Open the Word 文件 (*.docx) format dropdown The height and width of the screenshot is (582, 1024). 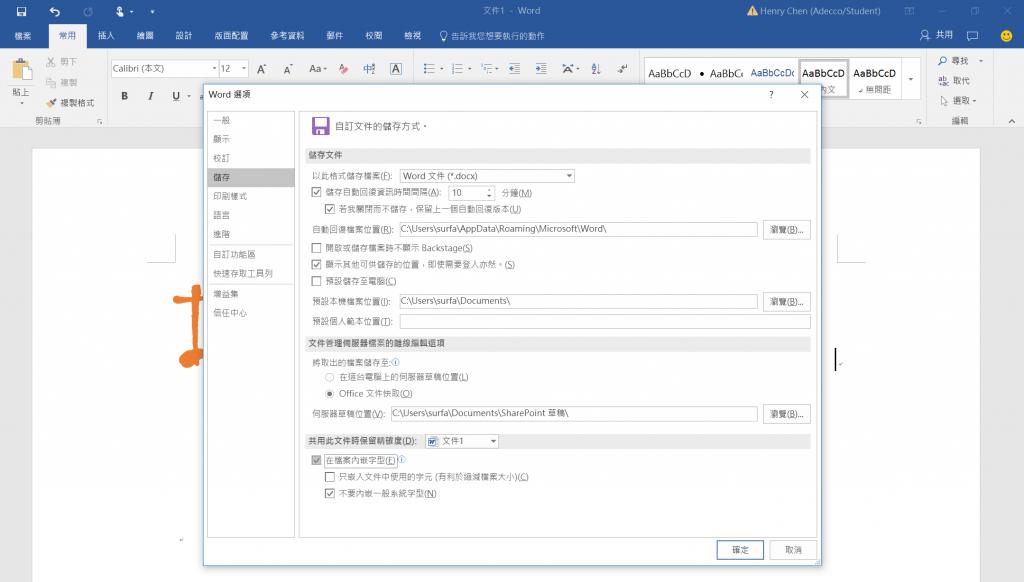click(x=570, y=175)
